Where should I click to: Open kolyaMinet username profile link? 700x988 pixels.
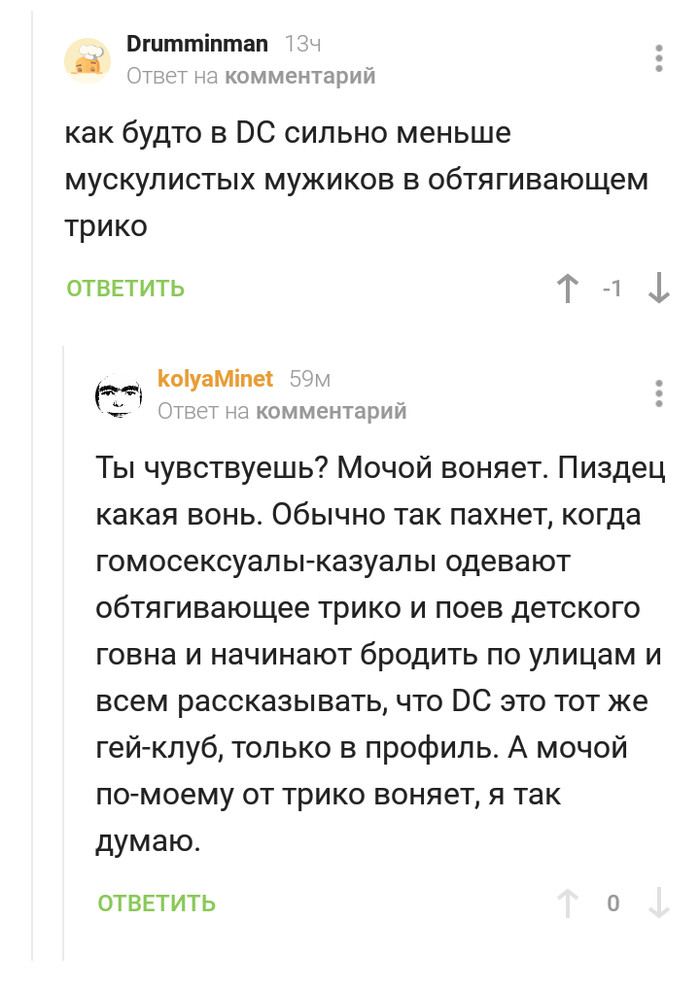tap(215, 378)
